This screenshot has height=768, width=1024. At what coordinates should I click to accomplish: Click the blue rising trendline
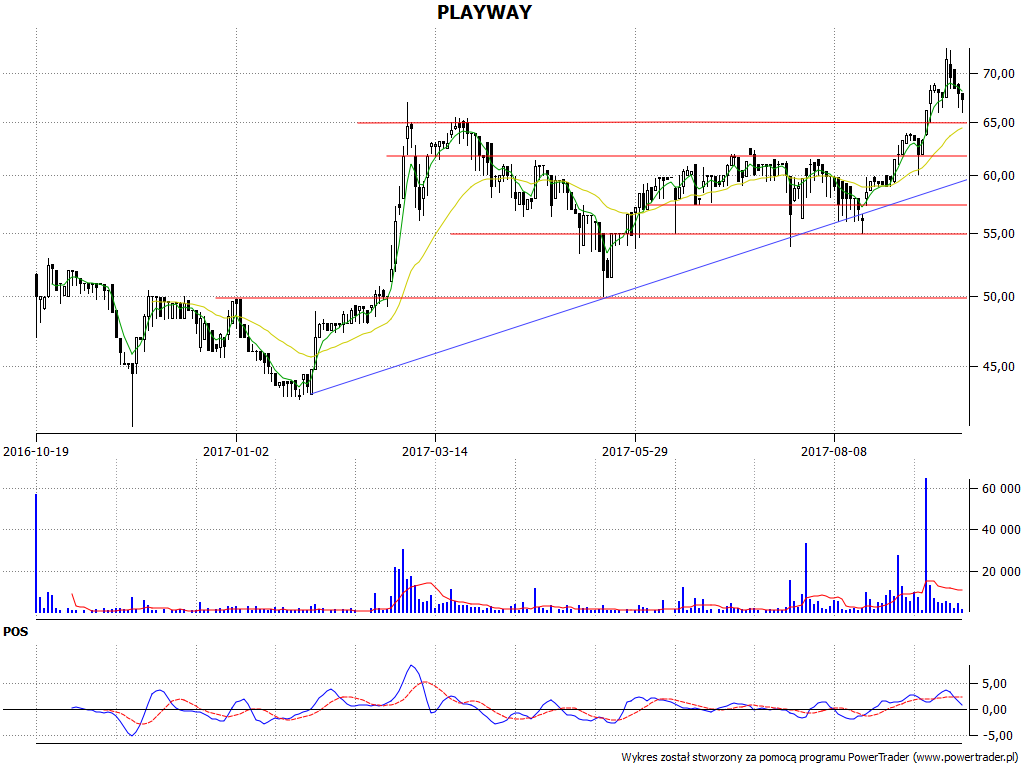click(640, 286)
